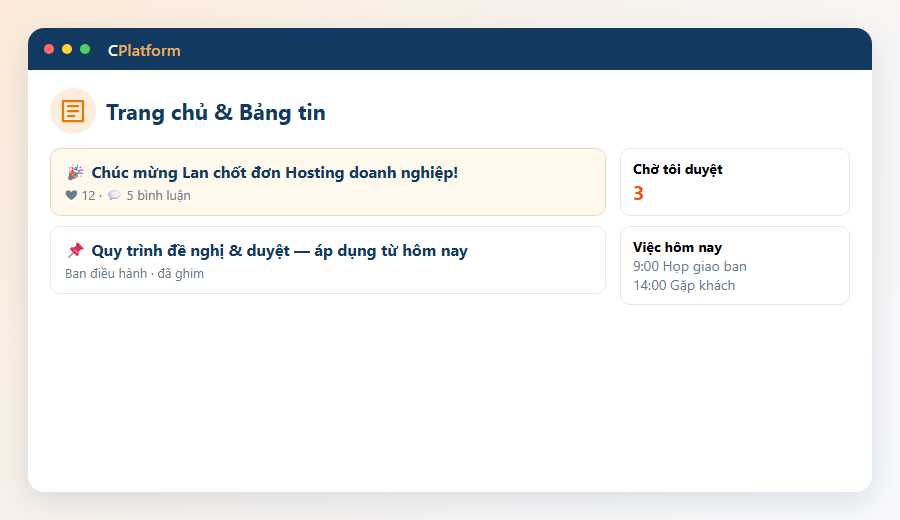Open the "5 bình luận" comments link

click(x=158, y=196)
